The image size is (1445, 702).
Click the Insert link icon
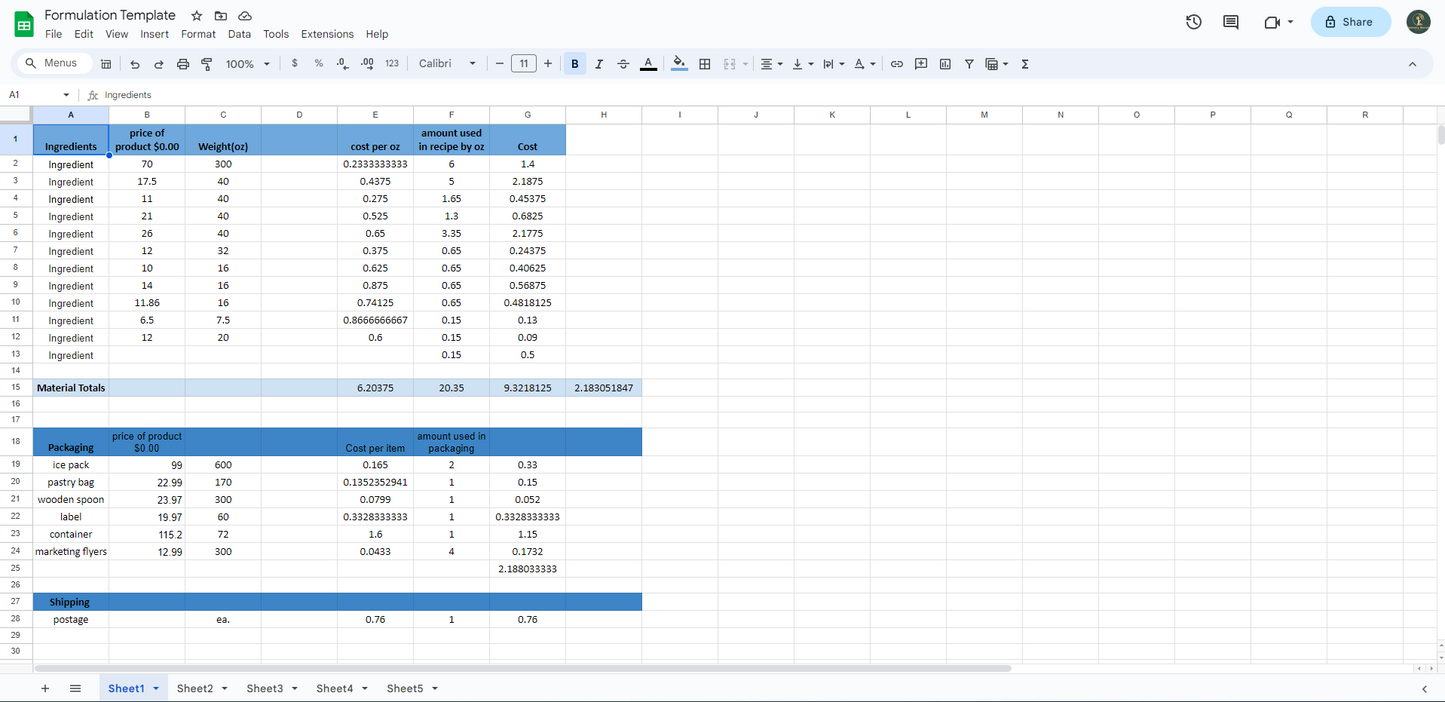[897, 64]
